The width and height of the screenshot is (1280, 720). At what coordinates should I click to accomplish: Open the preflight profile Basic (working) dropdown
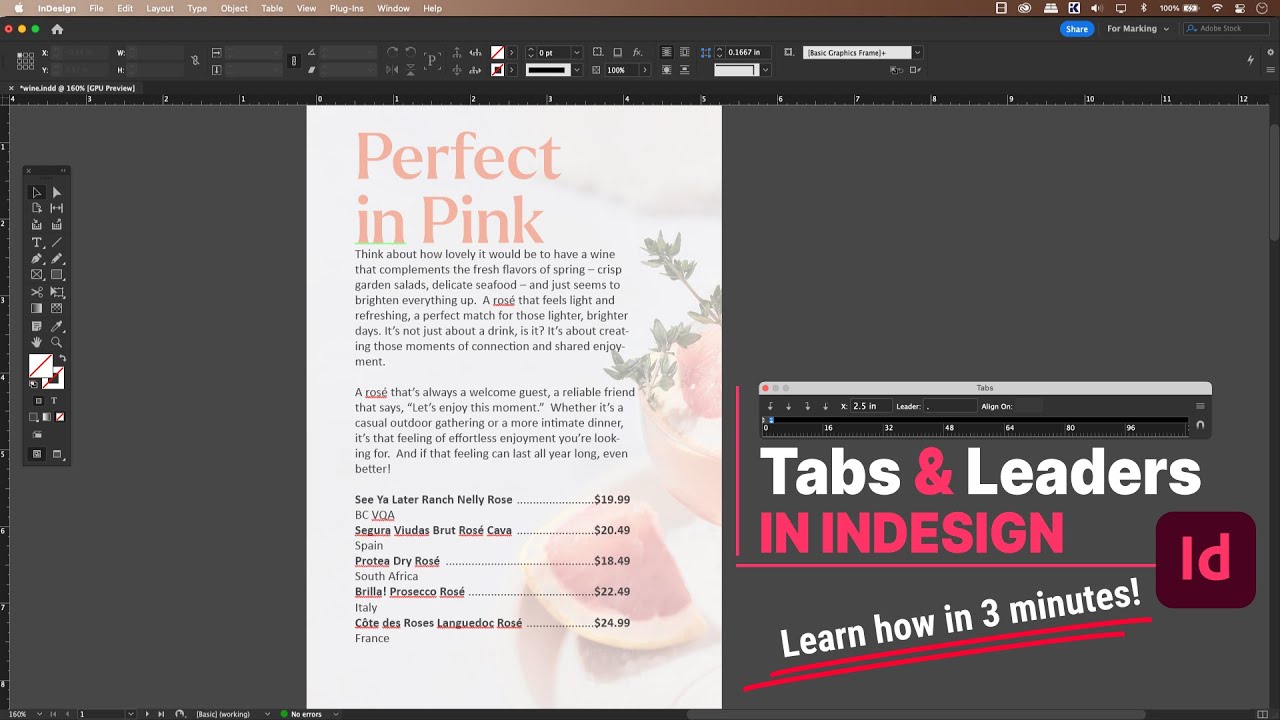(x=266, y=714)
